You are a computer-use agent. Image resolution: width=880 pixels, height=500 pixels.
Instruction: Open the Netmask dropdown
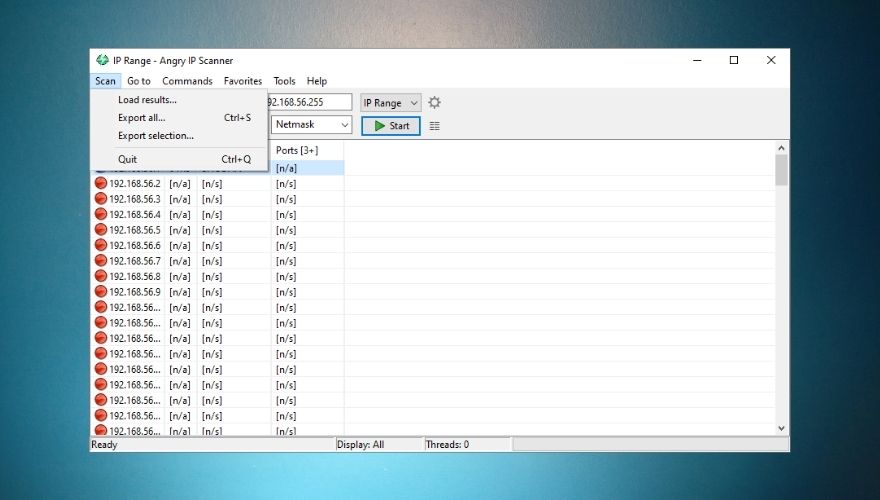coord(311,125)
